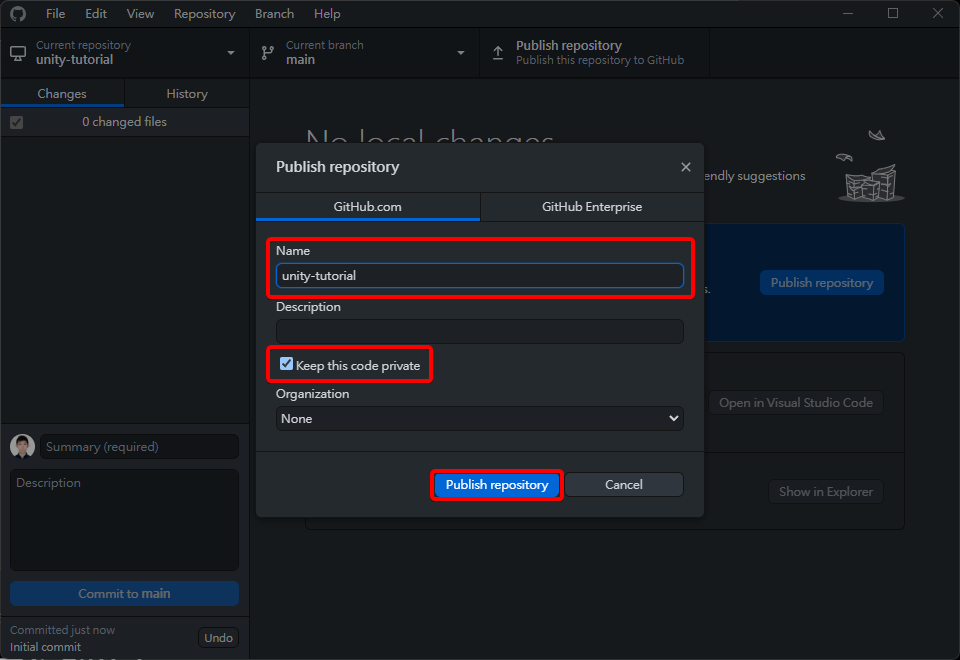Focus the Name field containing unity-tutorial
The image size is (960, 660).
[479, 276]
